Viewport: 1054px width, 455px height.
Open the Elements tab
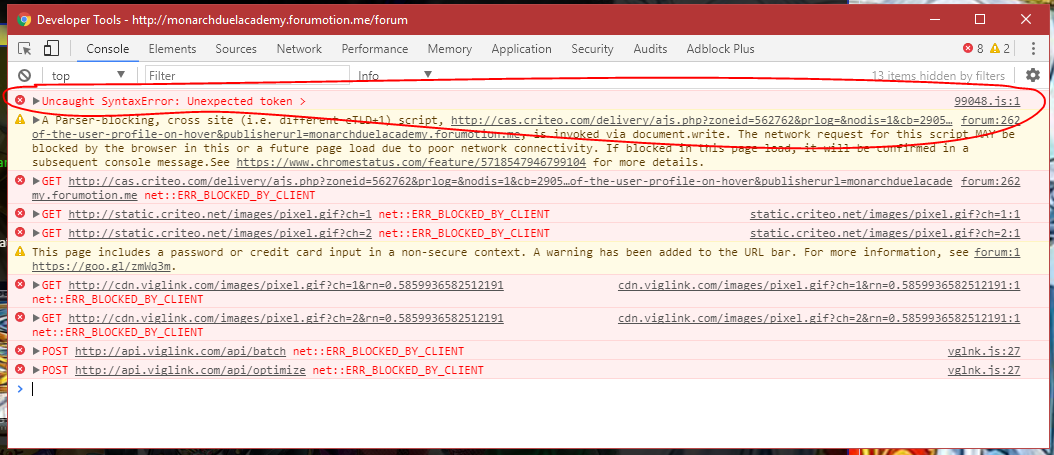pyautogui.click(x=172, y=48)
